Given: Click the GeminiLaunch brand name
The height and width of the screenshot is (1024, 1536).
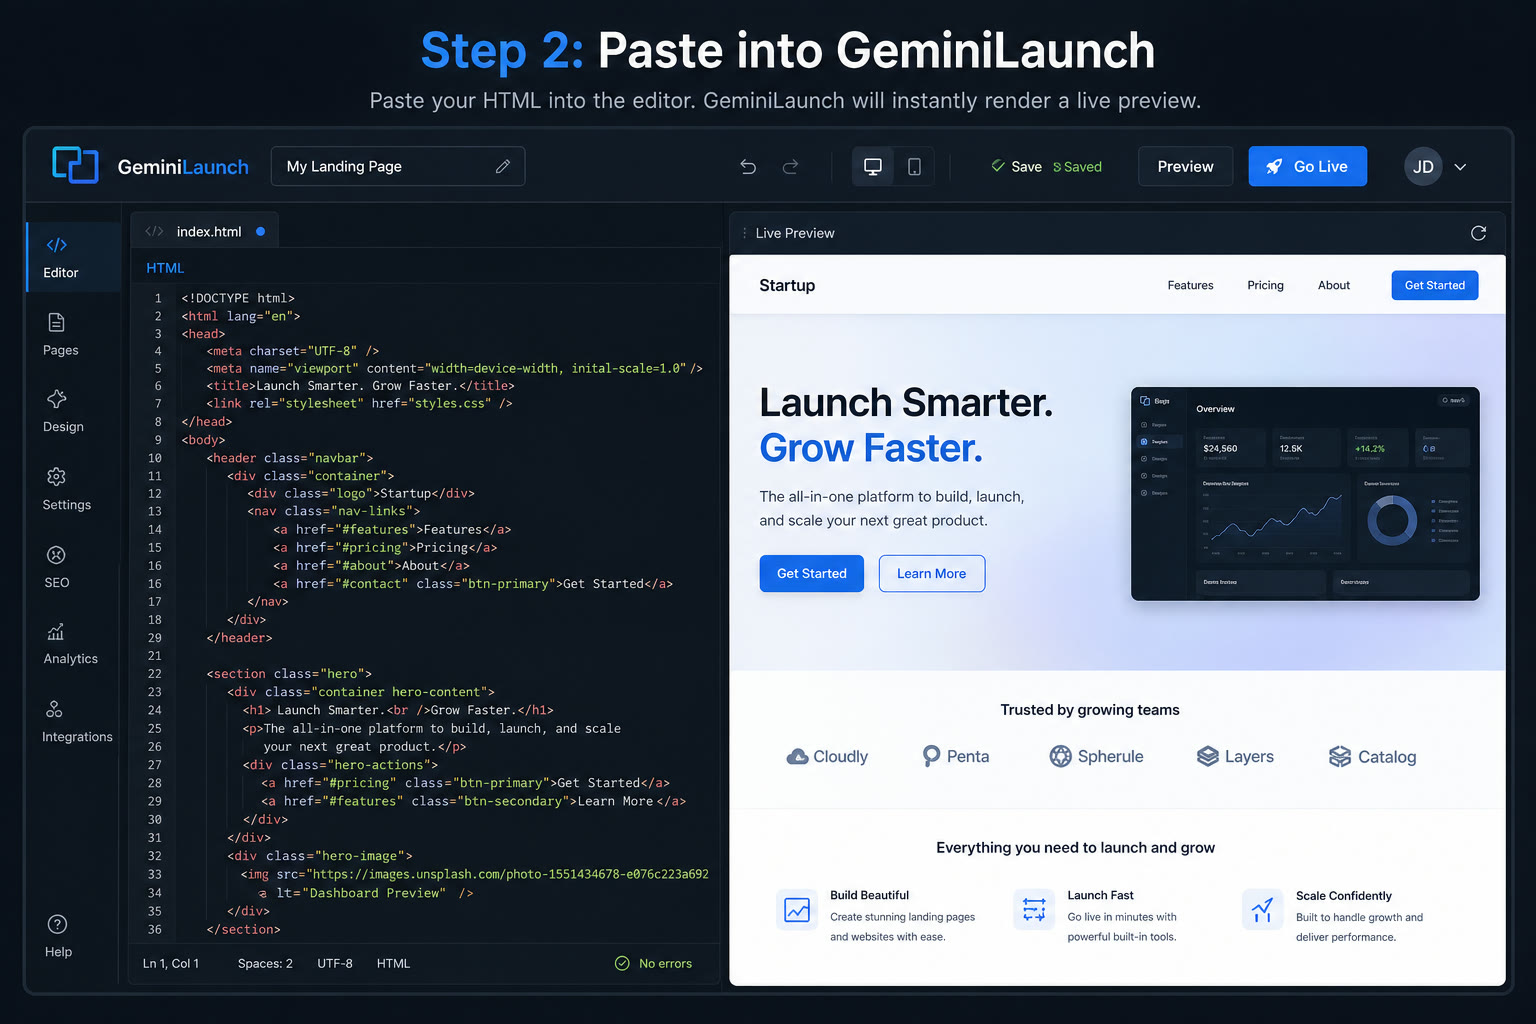Looking at the screenshot, I should [x=183, y=167].
